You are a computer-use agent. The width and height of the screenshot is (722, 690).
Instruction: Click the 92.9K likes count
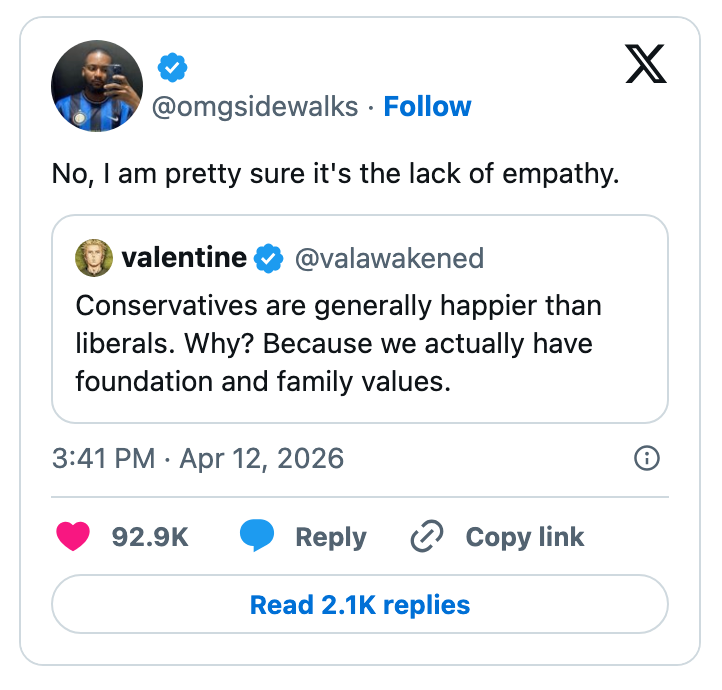pyautogui.click(x=150, y=536)
